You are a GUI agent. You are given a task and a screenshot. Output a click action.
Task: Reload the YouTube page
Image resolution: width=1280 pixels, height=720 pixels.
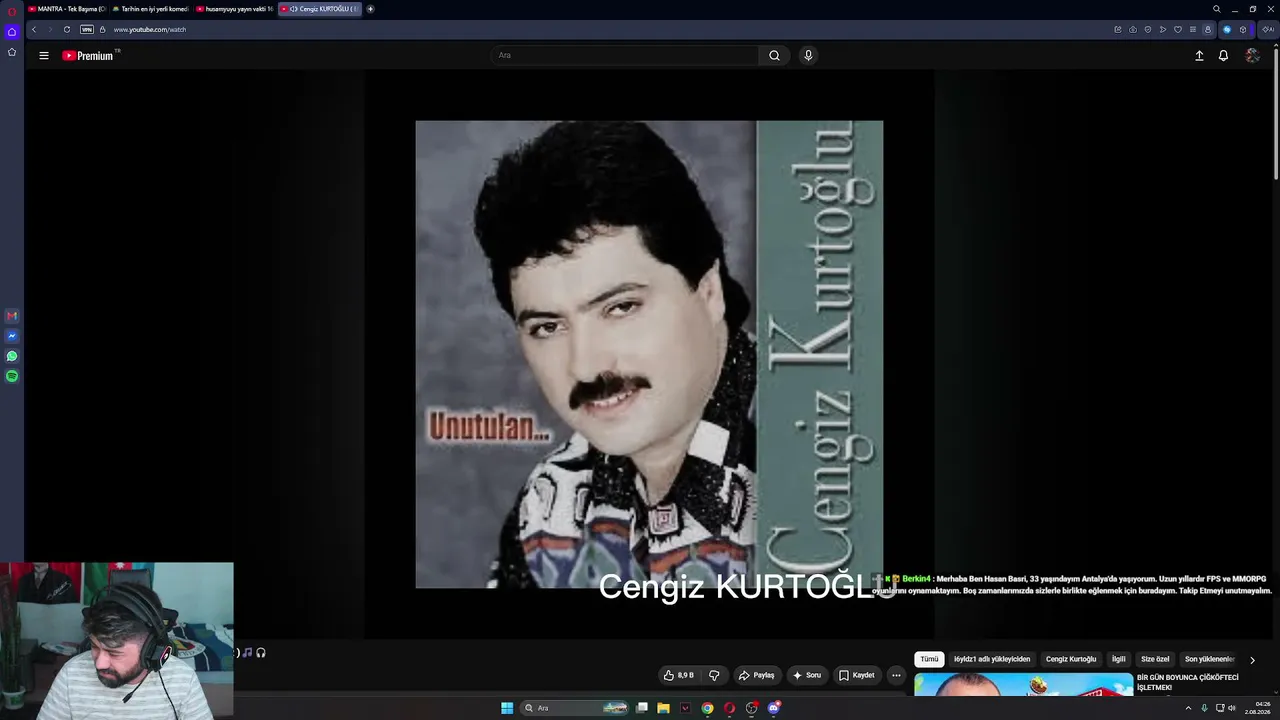(67, 30)
